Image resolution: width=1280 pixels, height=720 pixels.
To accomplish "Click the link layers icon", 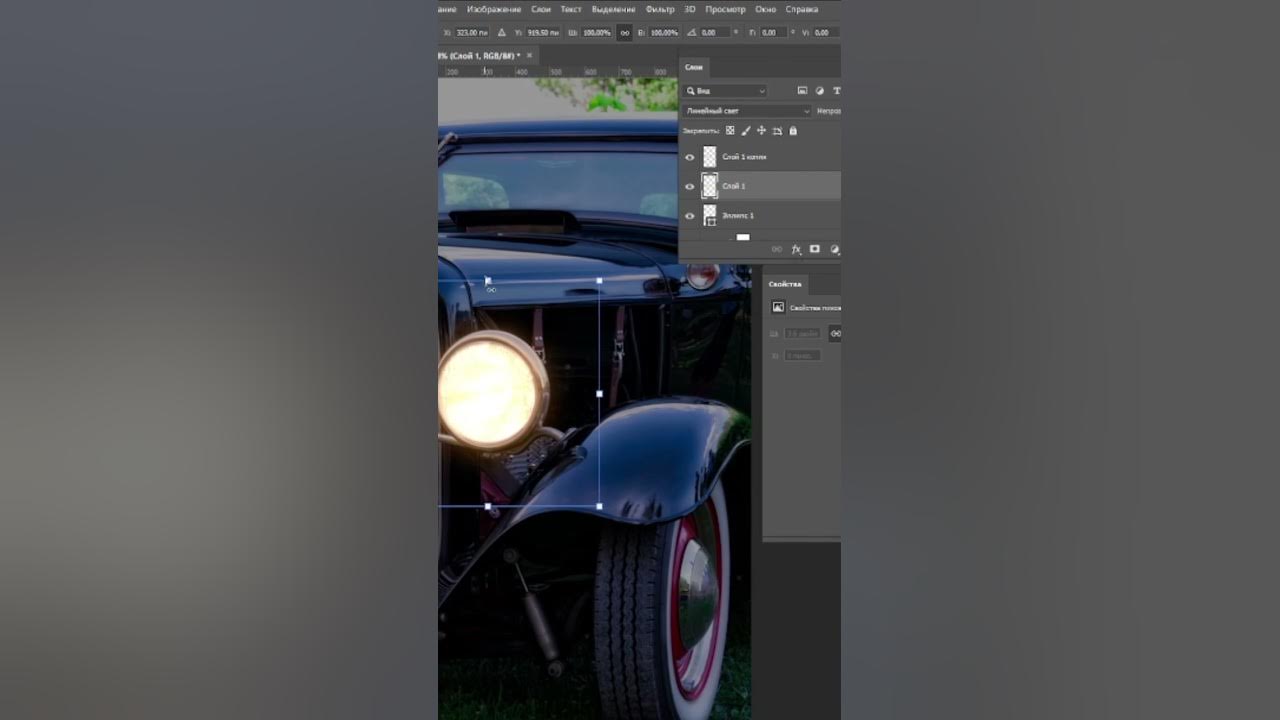I will 777,249.
